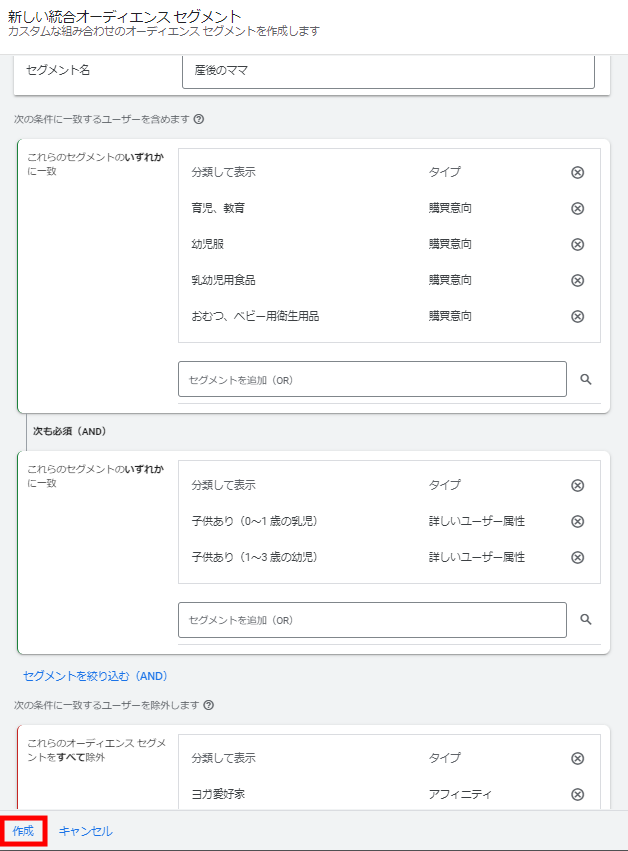Screen dimensions: 628x851
Task: Click search icon in first segment group
Action: (x=586, y=379)
